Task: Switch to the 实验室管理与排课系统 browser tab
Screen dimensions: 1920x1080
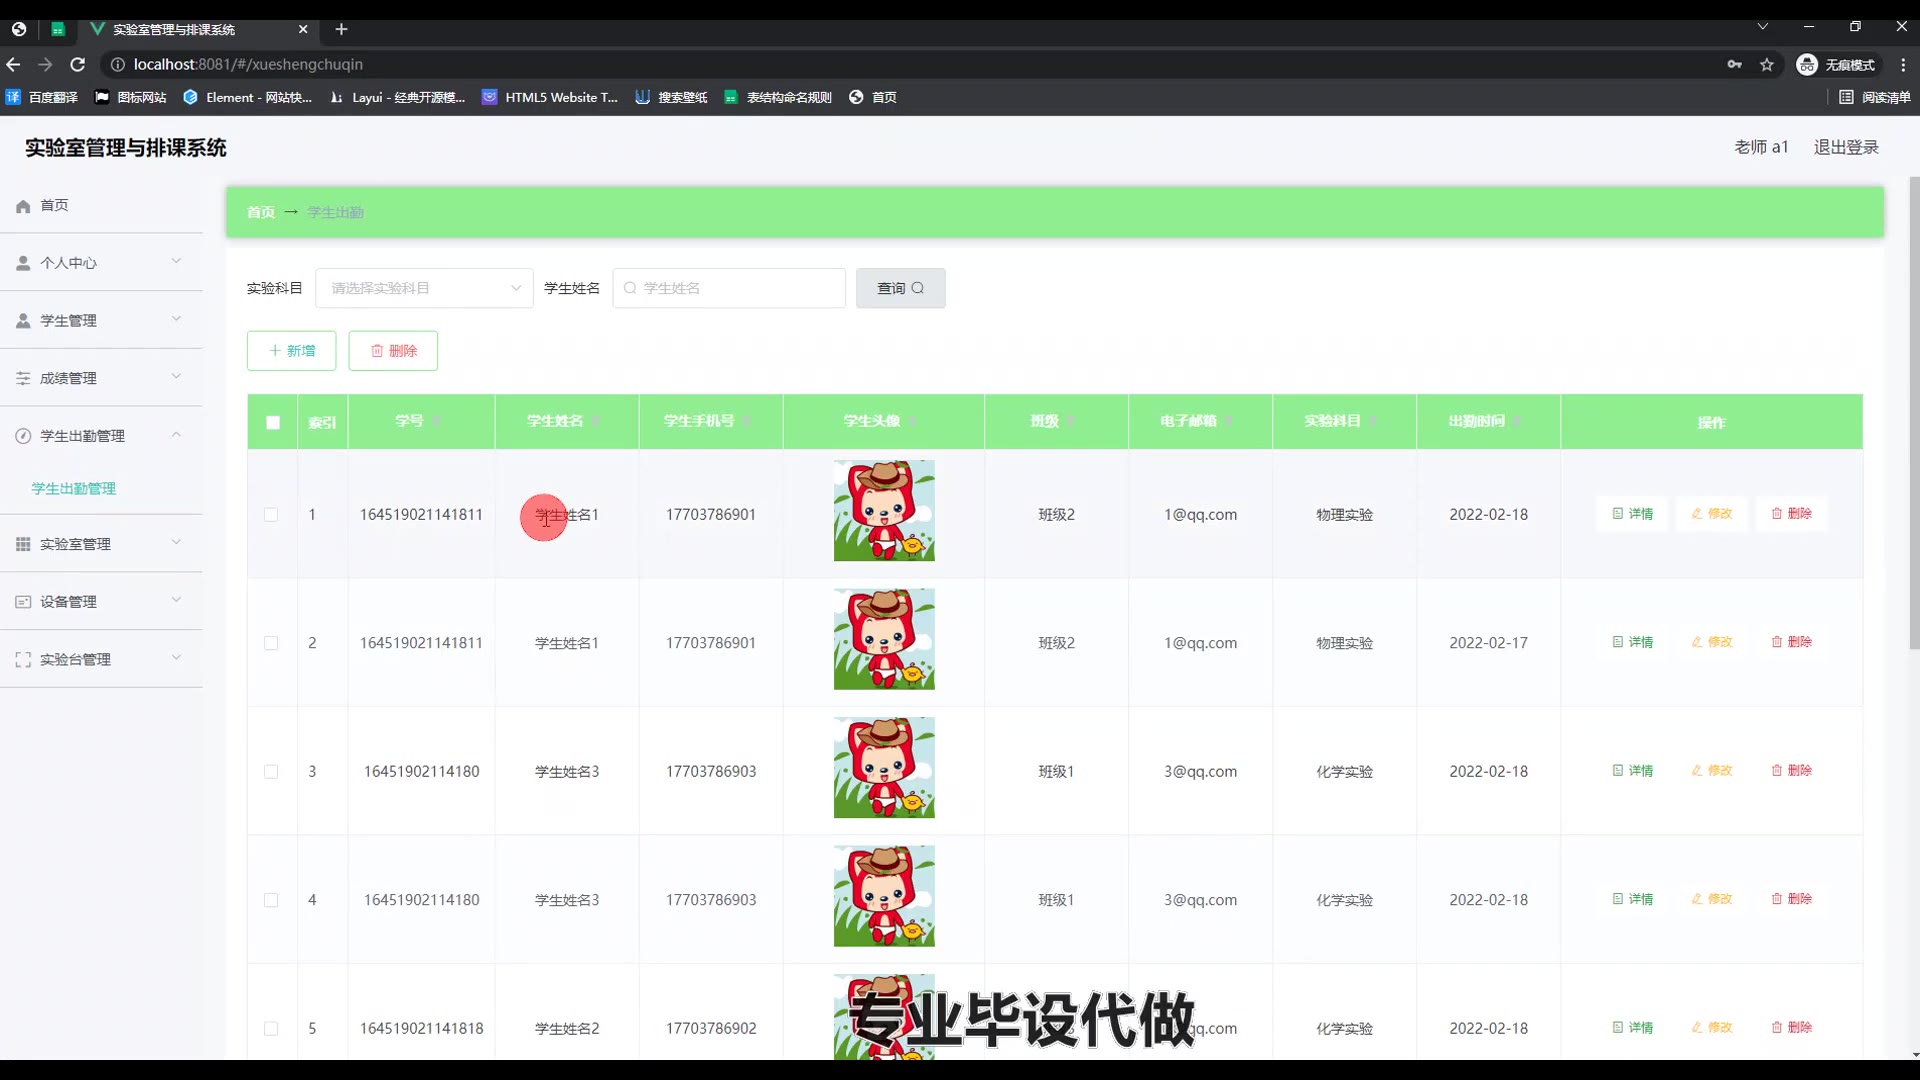Action: pos(200,29)
